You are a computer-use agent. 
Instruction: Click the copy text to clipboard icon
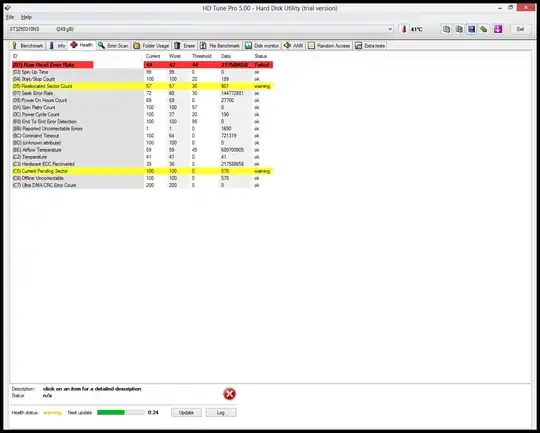click(446, 29)
